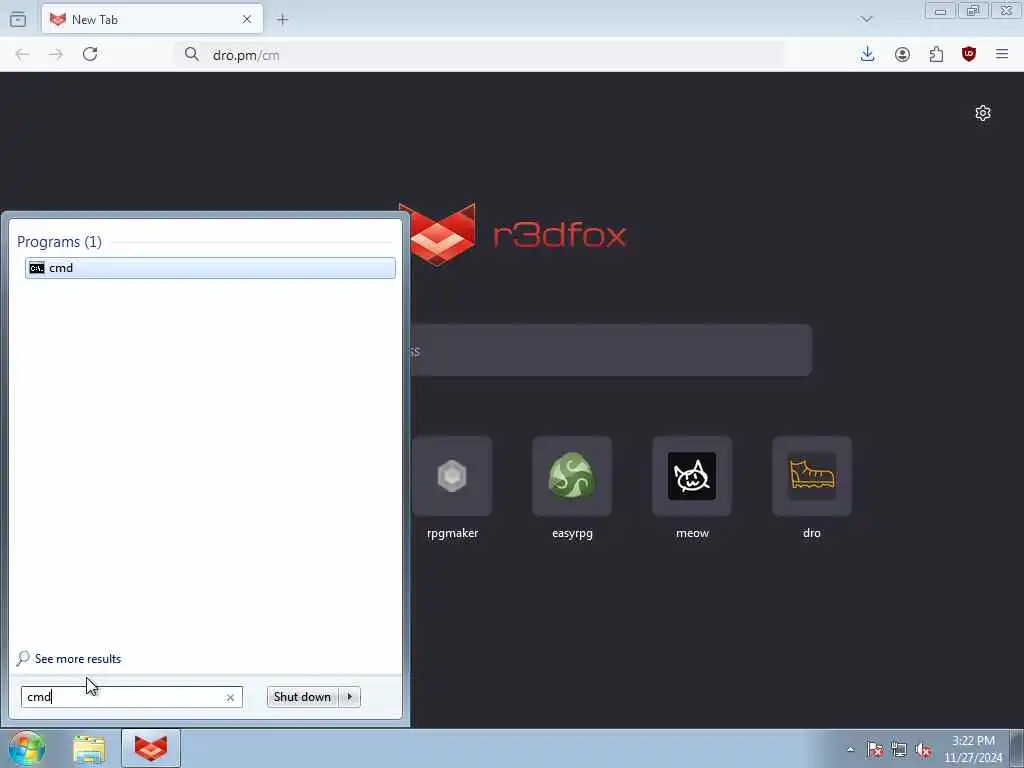The width and height of the screenshot is (1024, 768).
Task: Open the network status tray icon
Action: (899, 750)
